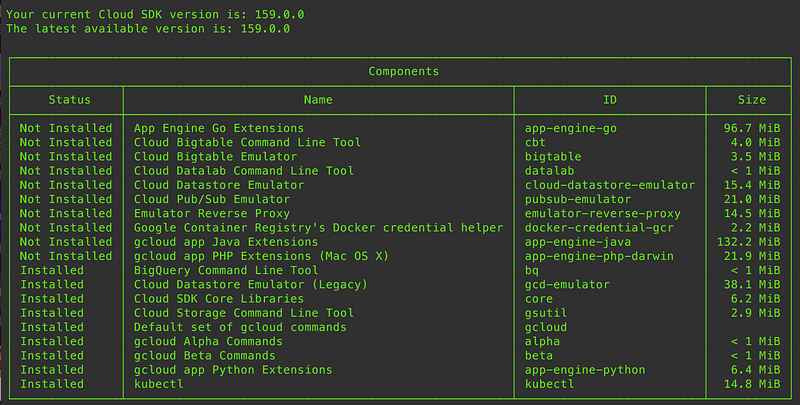Click the 'alpha' ID

tap(542, 342)
